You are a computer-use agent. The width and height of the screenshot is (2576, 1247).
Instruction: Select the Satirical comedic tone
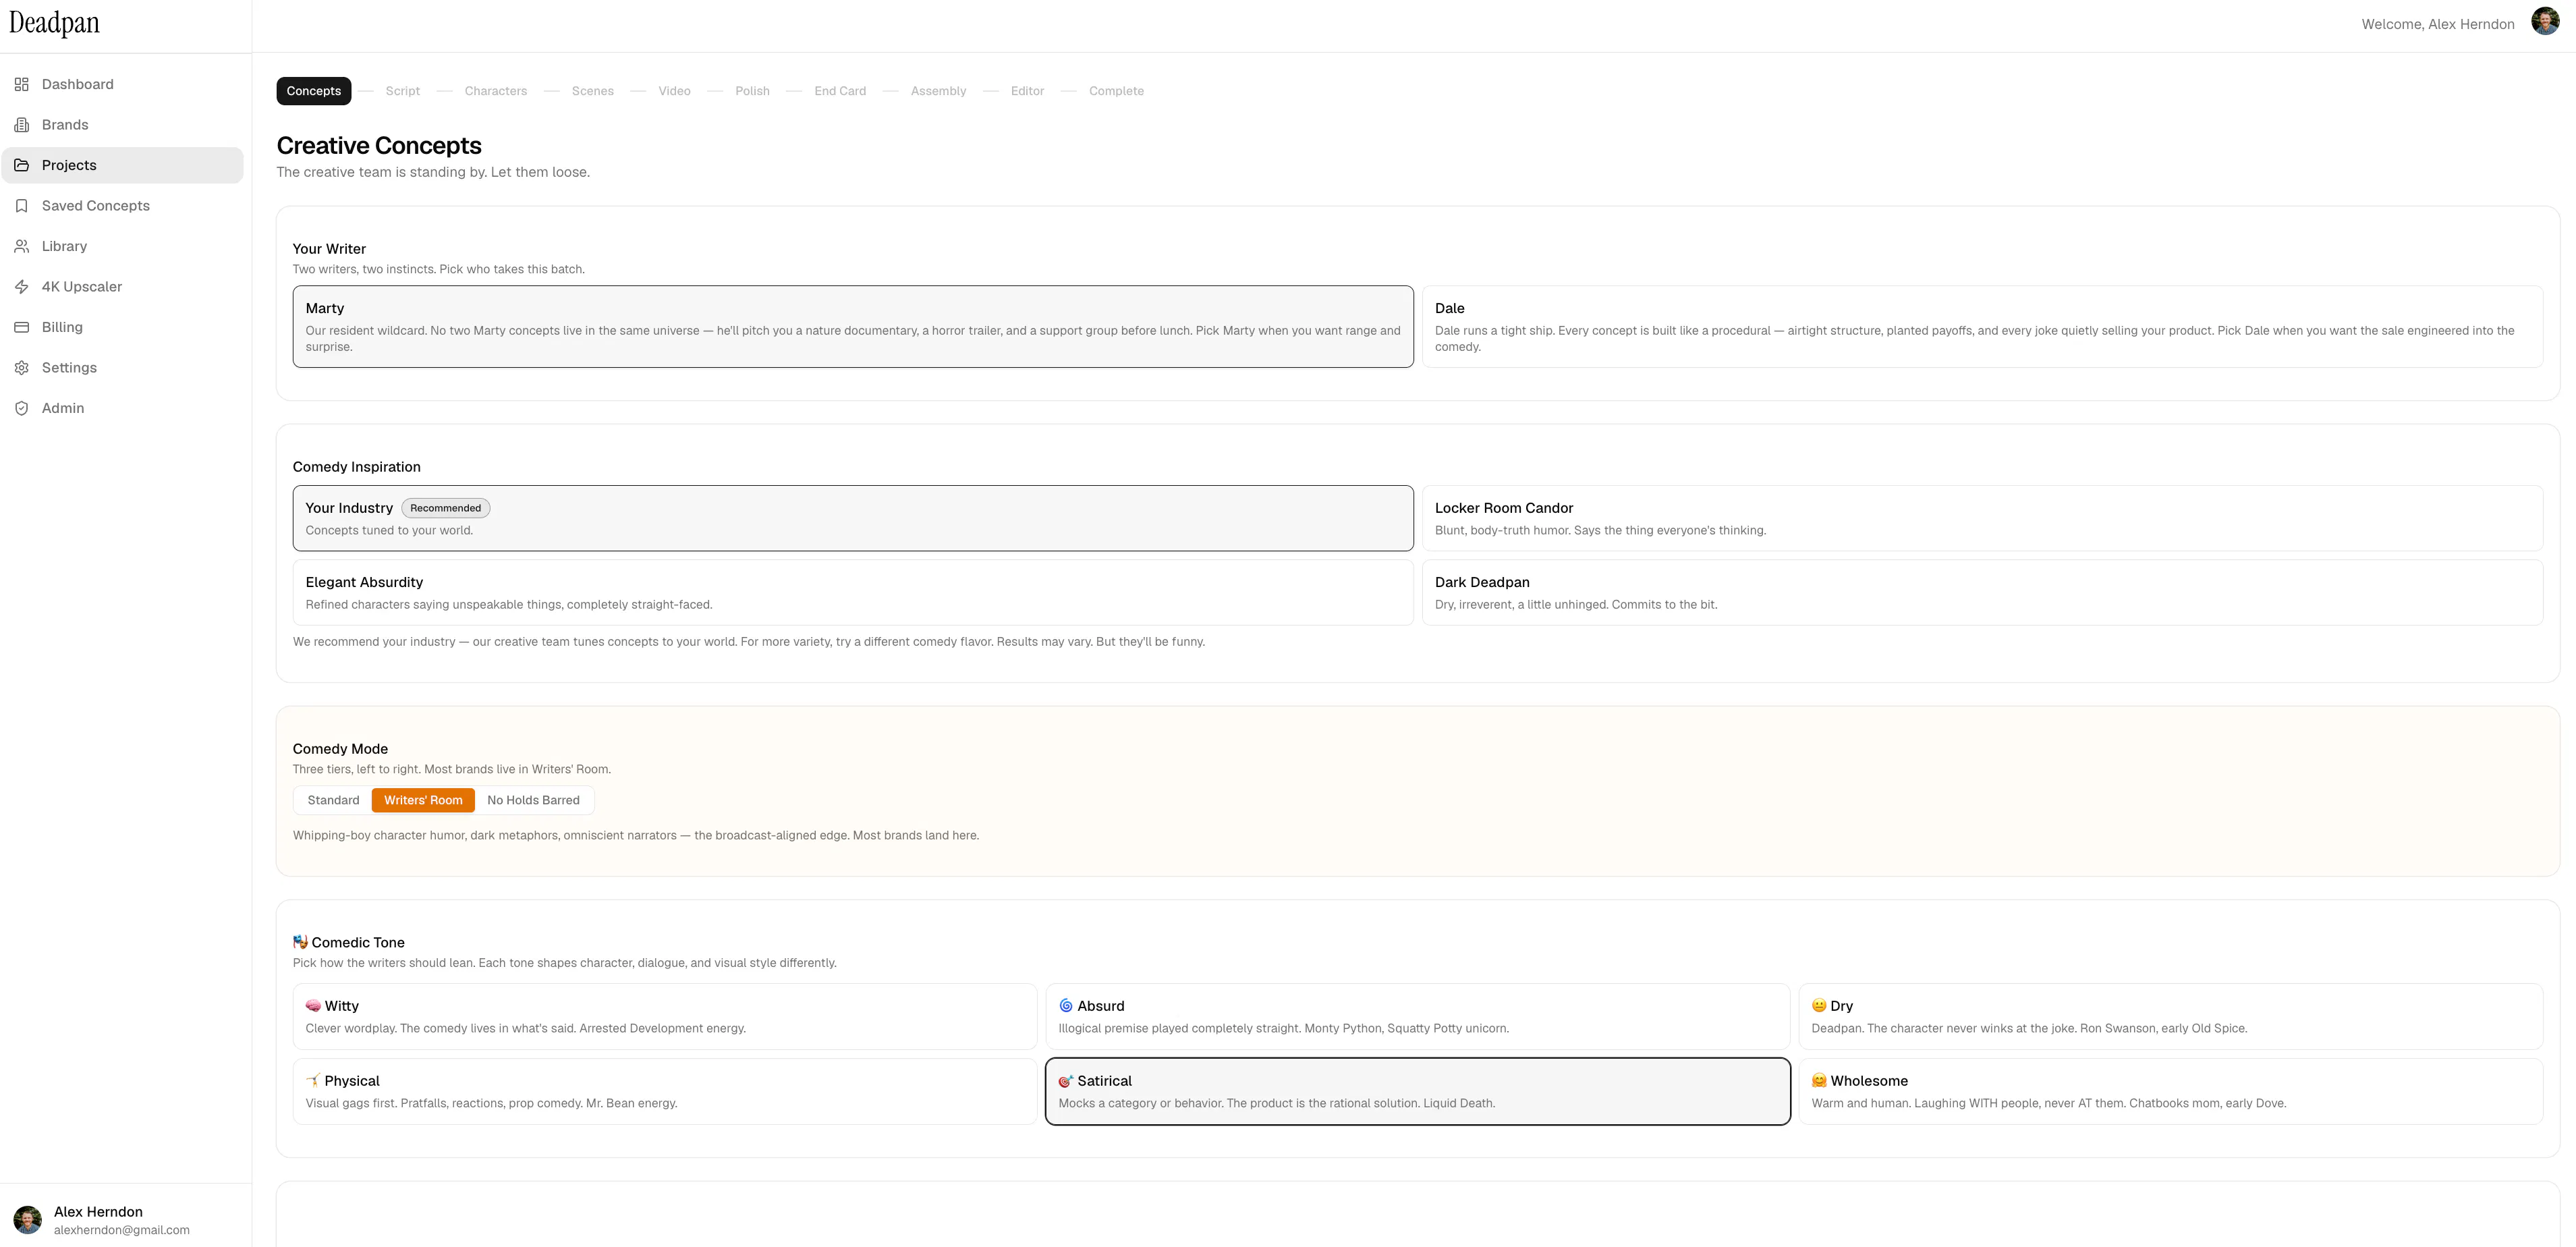[x=1418, y=1091]
